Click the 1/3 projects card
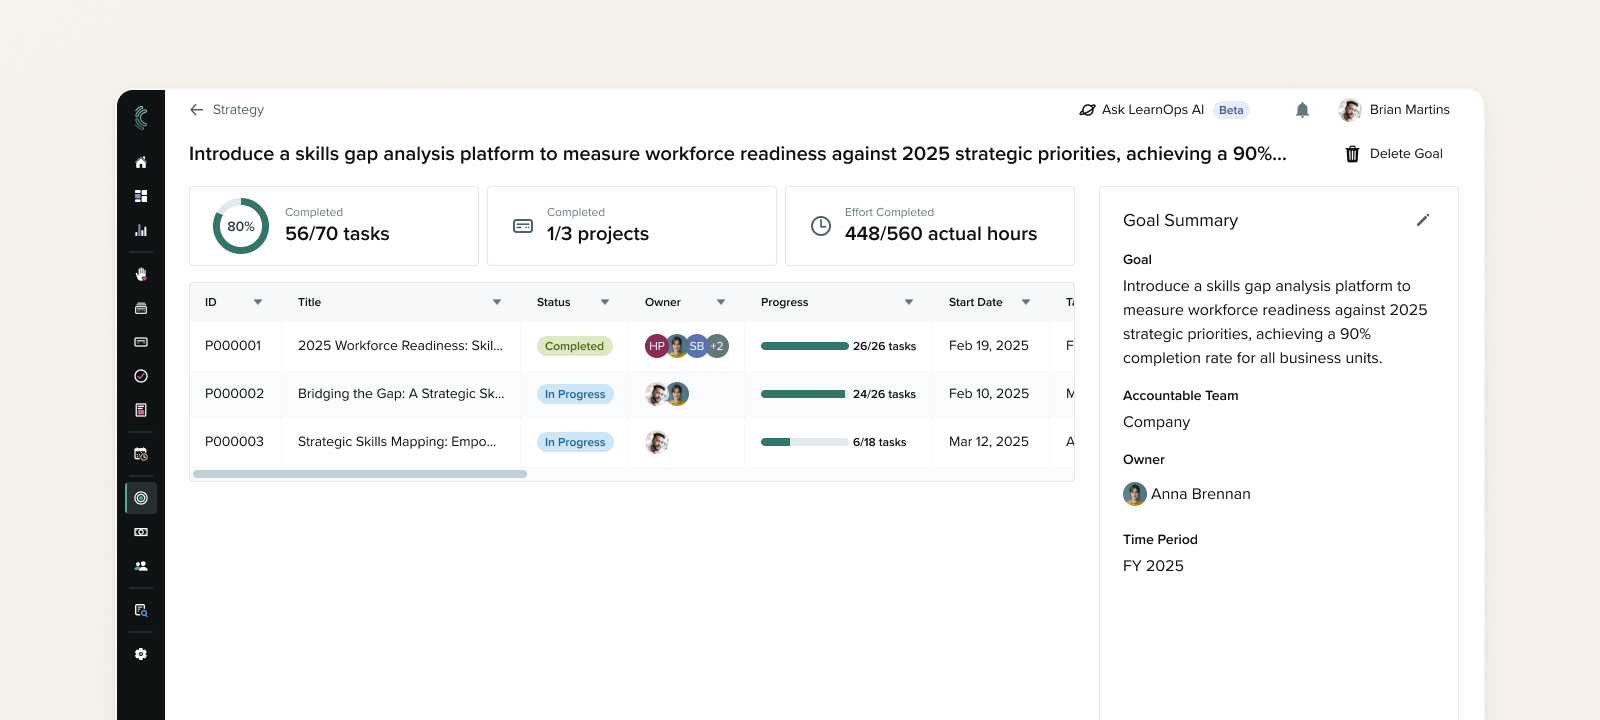The height and width of the screenshot is (720, 1600). [632, 226]
